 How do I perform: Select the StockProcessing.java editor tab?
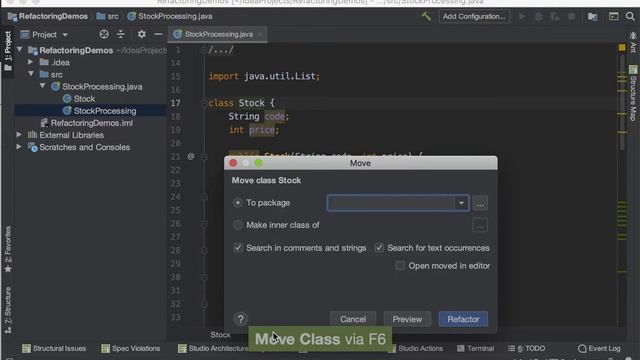pyautogui.click(x=218, y=34)
